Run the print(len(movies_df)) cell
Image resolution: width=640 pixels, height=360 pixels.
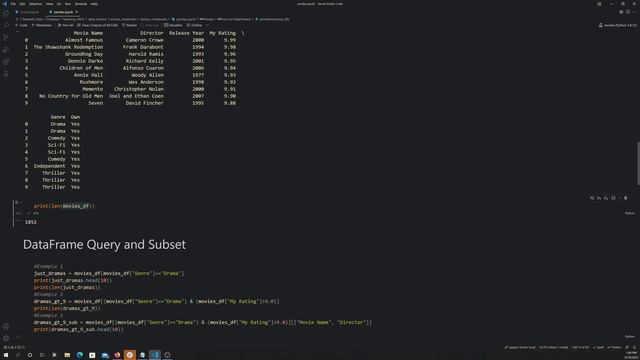[17, 202]
